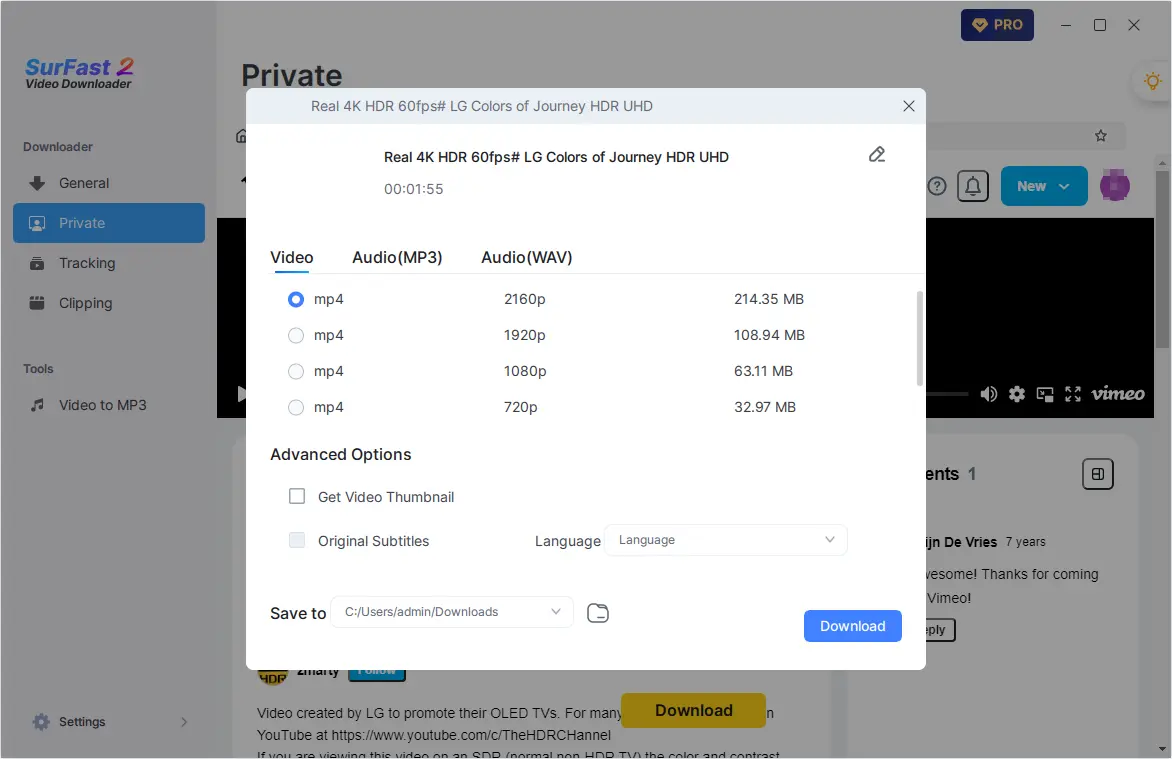Click the 63.11 MB size text
This screenshot has height=759, width=1172.
tap(763, 371)
